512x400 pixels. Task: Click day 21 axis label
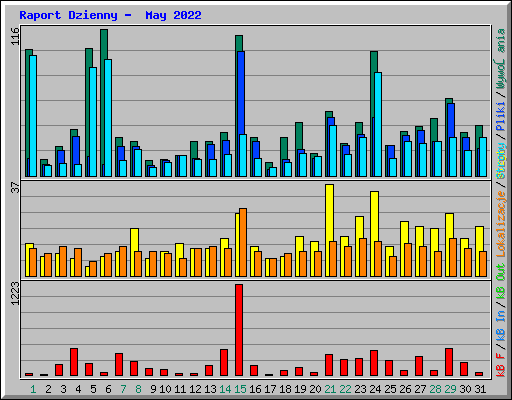[x=330, y=389]
